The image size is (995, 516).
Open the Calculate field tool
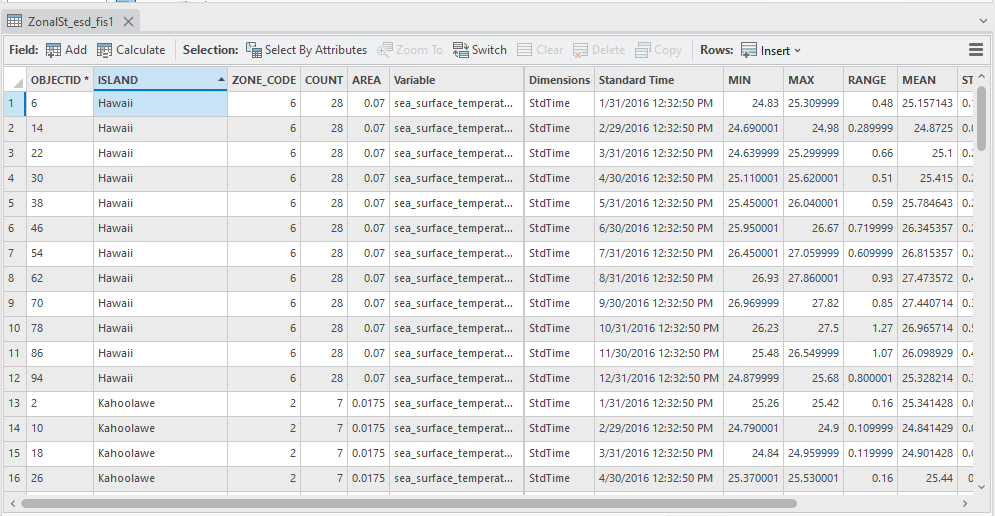point(130,50)
